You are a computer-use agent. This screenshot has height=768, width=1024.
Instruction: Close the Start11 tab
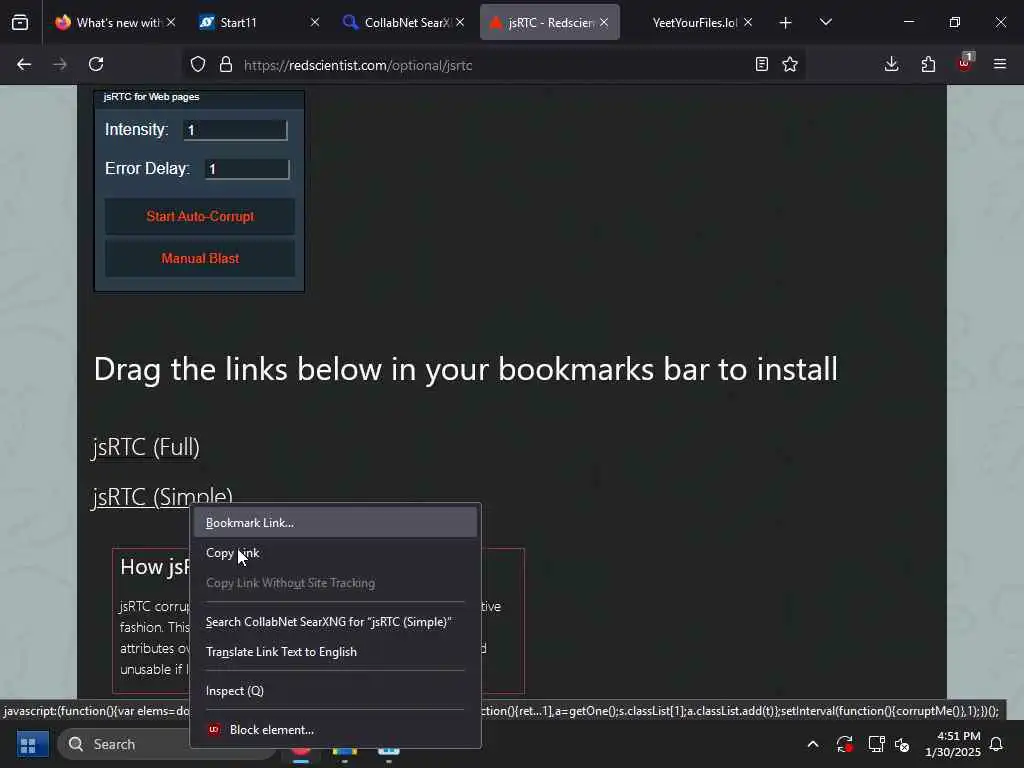pyautogui.click(x=315, y=22)
